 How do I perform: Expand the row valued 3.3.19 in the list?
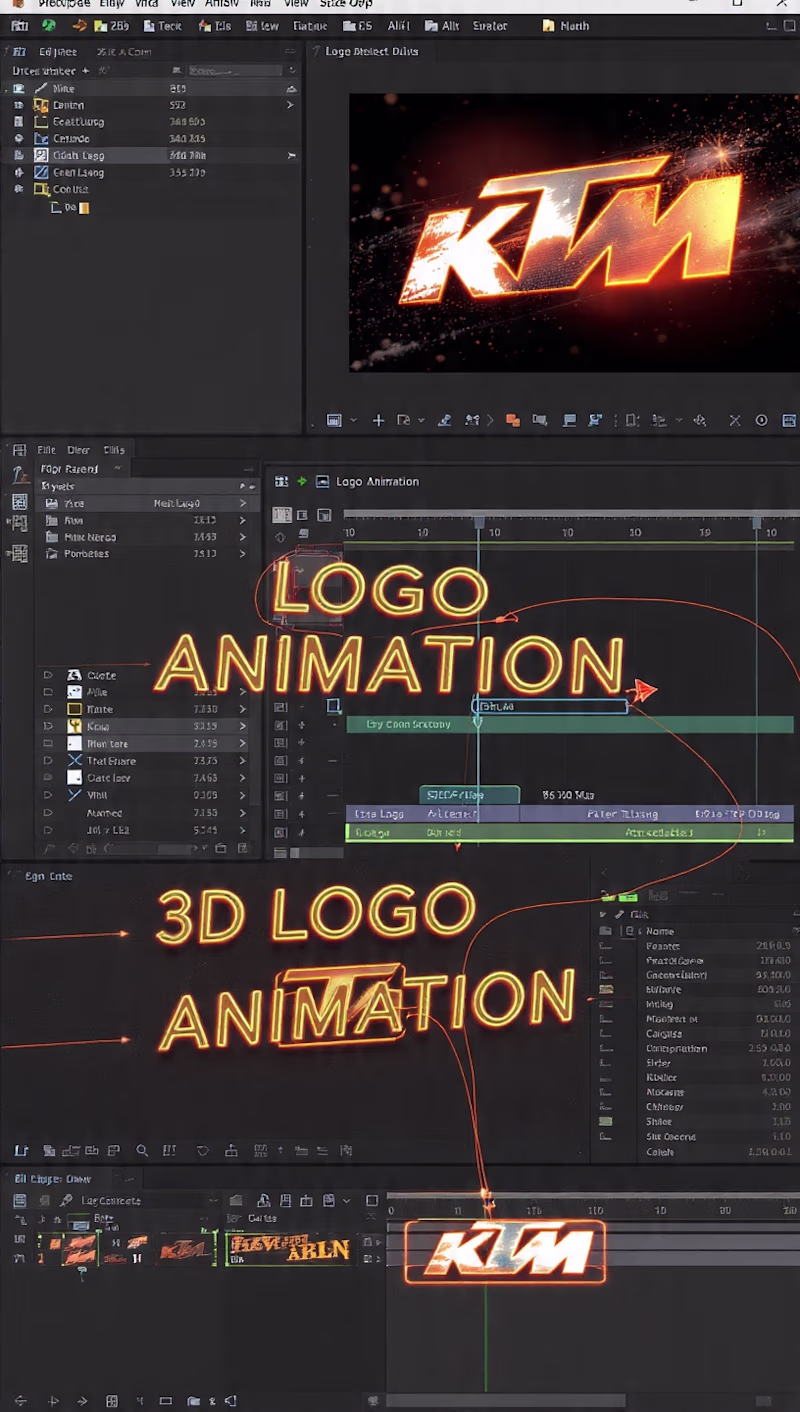tap(242, 726)
